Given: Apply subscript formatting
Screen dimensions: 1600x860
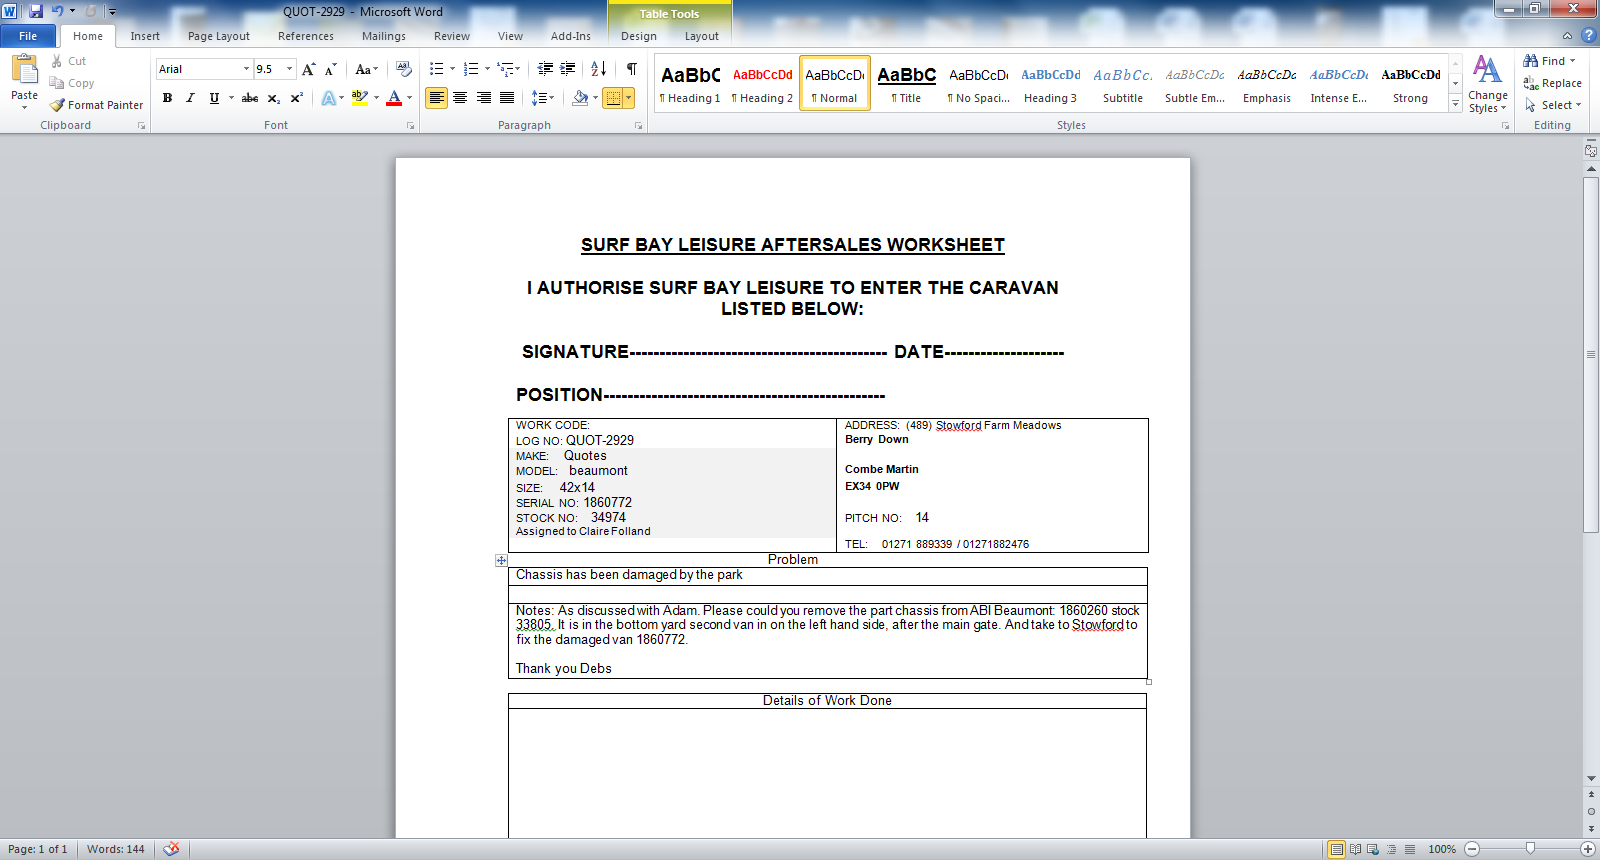Looking at the screenshot, I should coord(273,98).
